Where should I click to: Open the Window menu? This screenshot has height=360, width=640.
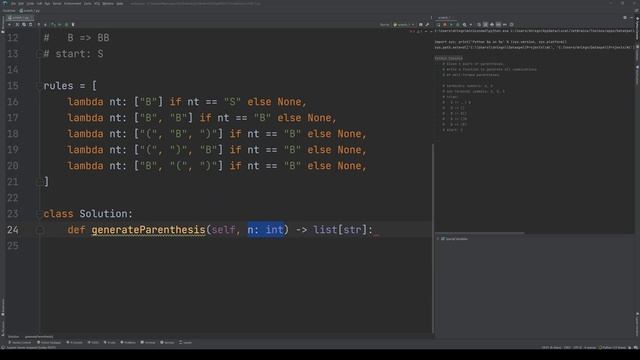pos(108,4)
